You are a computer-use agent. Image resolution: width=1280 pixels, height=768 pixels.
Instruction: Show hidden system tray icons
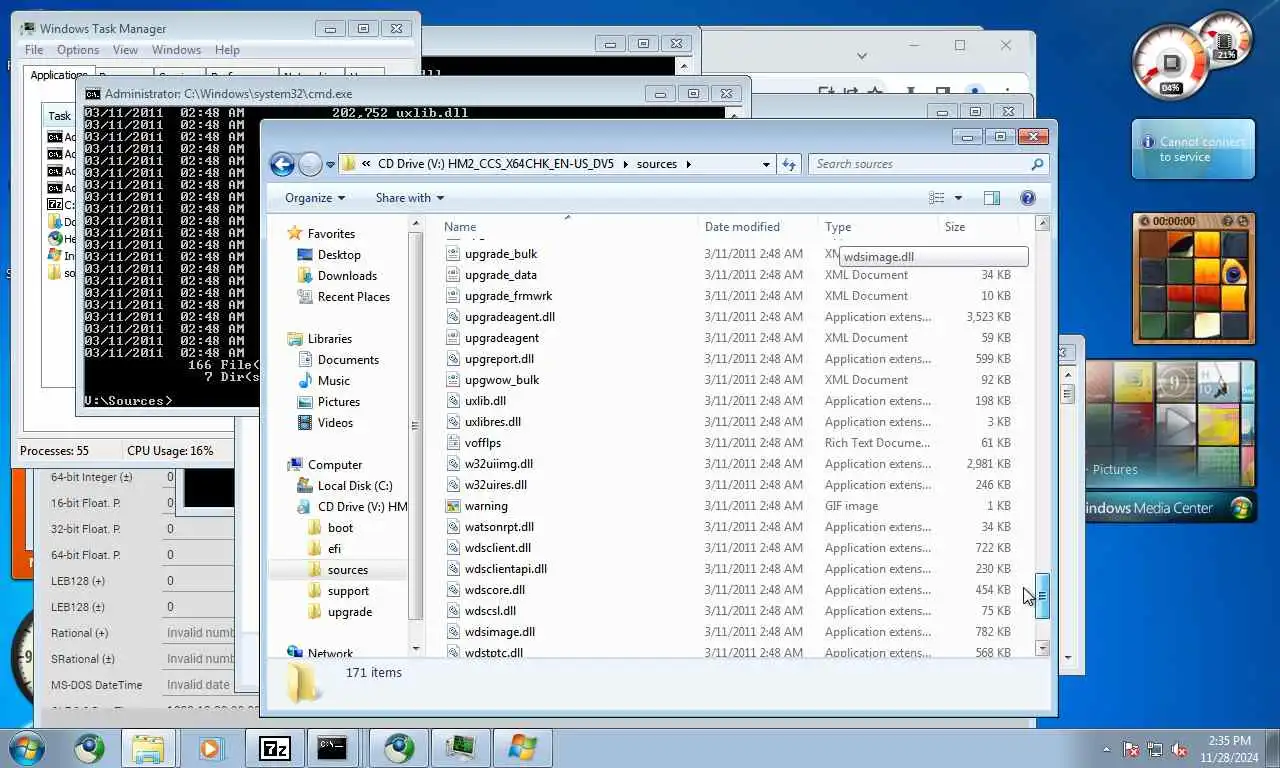coord(1106,748)
